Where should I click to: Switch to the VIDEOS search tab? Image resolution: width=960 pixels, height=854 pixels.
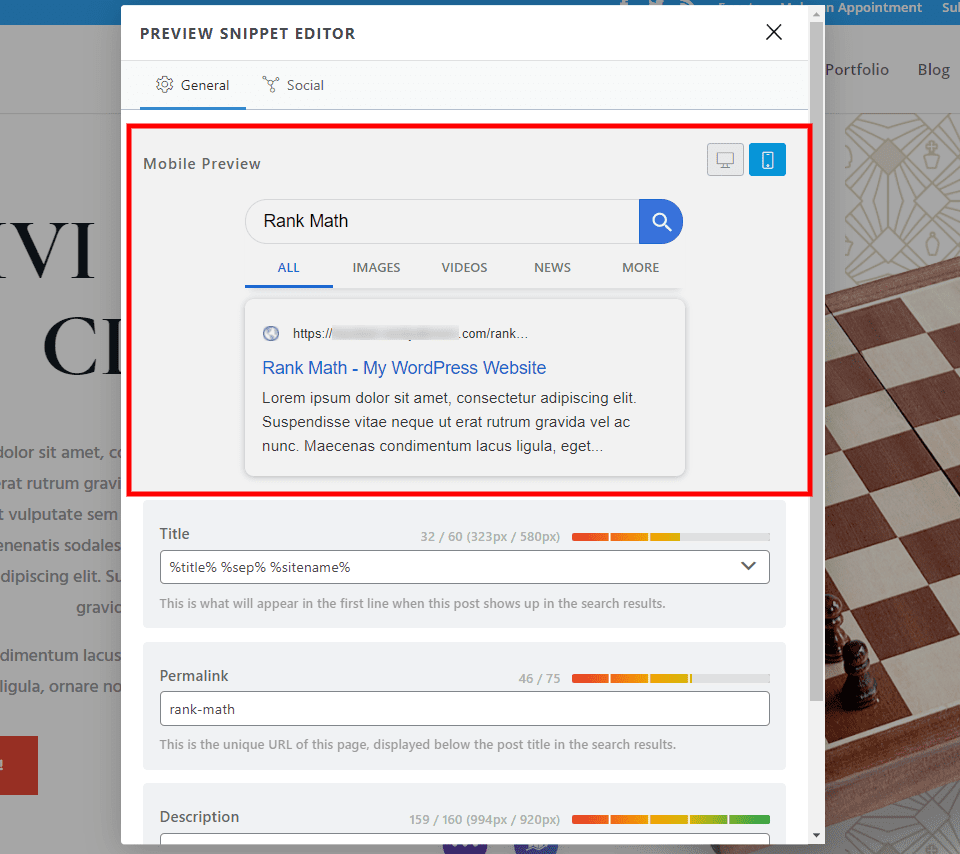click(x=464, y=267)
